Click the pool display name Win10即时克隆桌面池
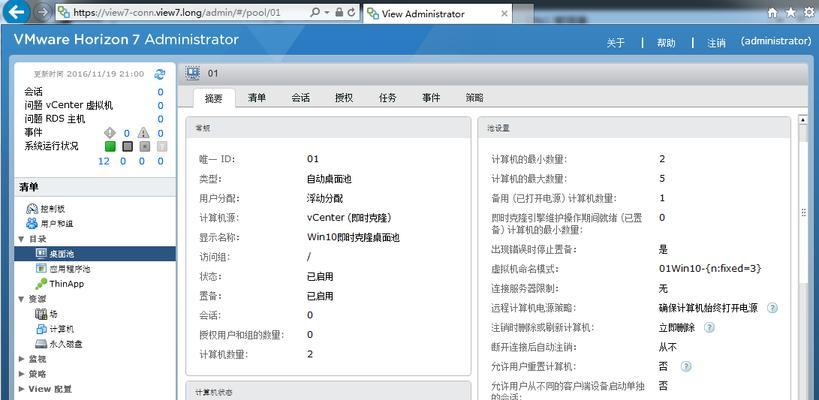 point(353,237)
